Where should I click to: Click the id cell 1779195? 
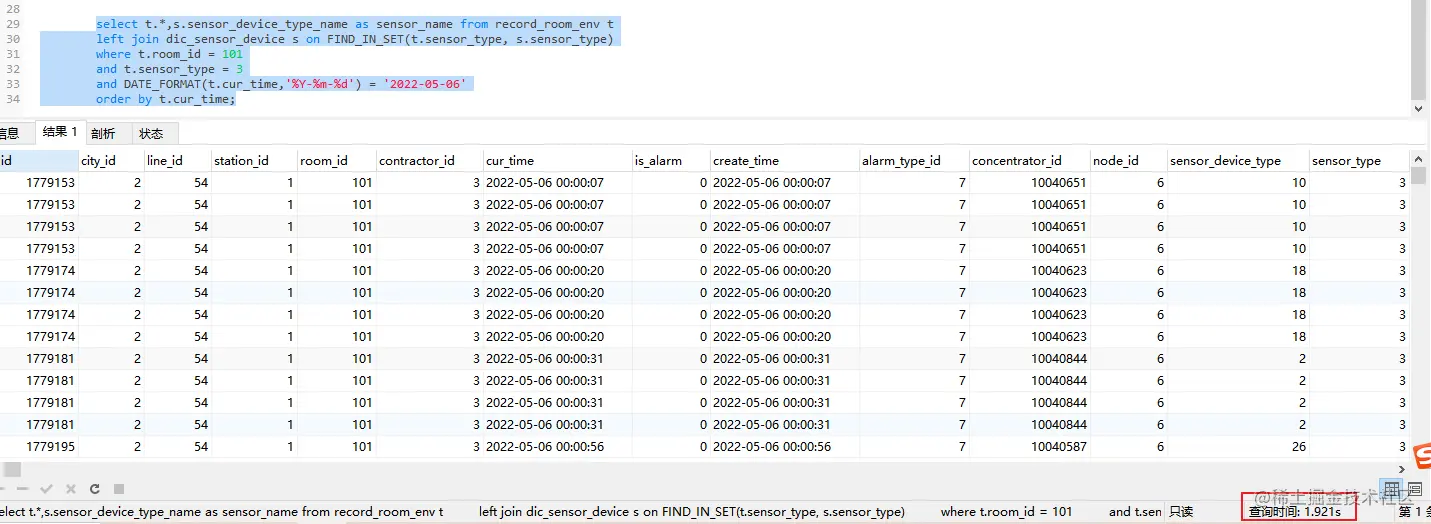pyautogui.click(x=39, y=447)
